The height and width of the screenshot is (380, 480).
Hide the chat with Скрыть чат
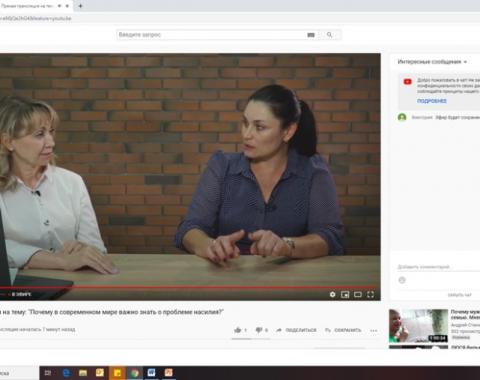(459, 295)
